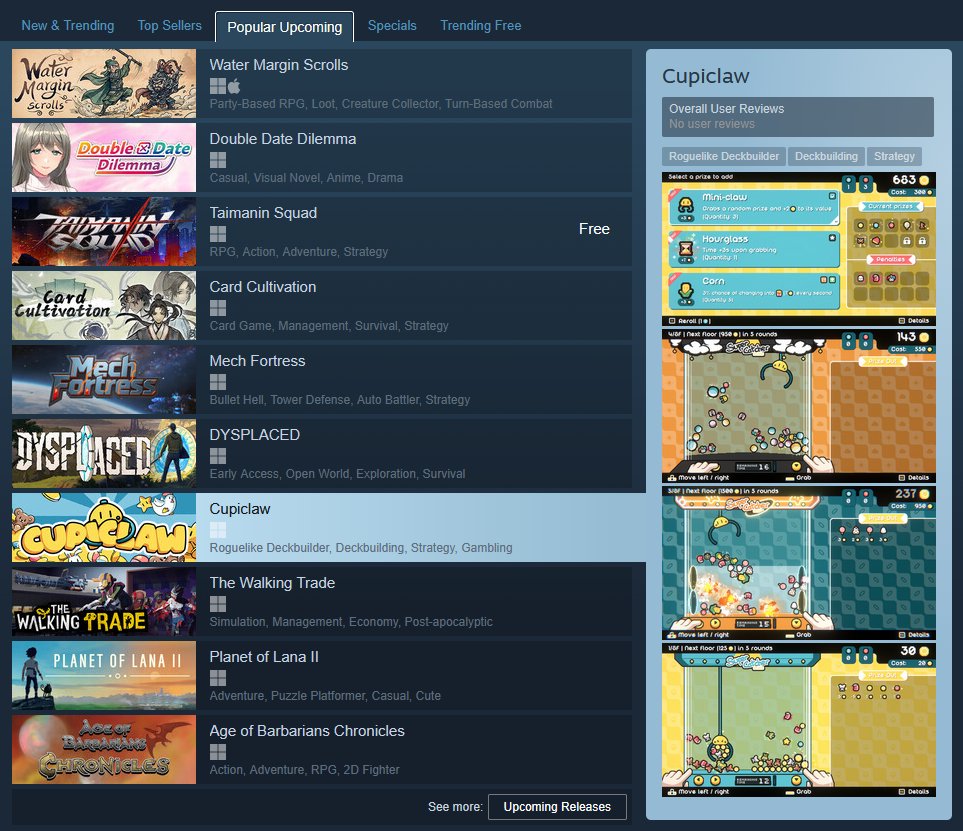Click the Cupiclaw heading in the preview panel
This screenshot has height=831, width=963.
(706, 76)
